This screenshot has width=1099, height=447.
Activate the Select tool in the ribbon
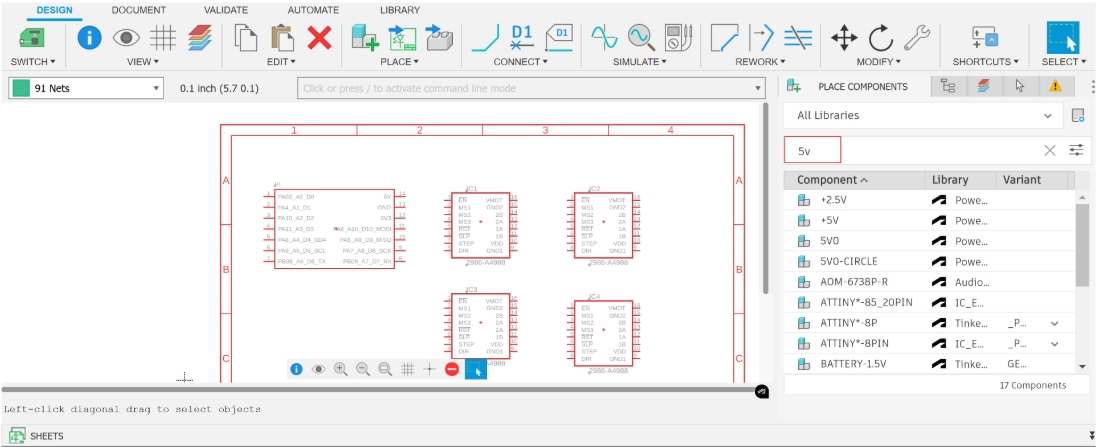point(1063,37)
